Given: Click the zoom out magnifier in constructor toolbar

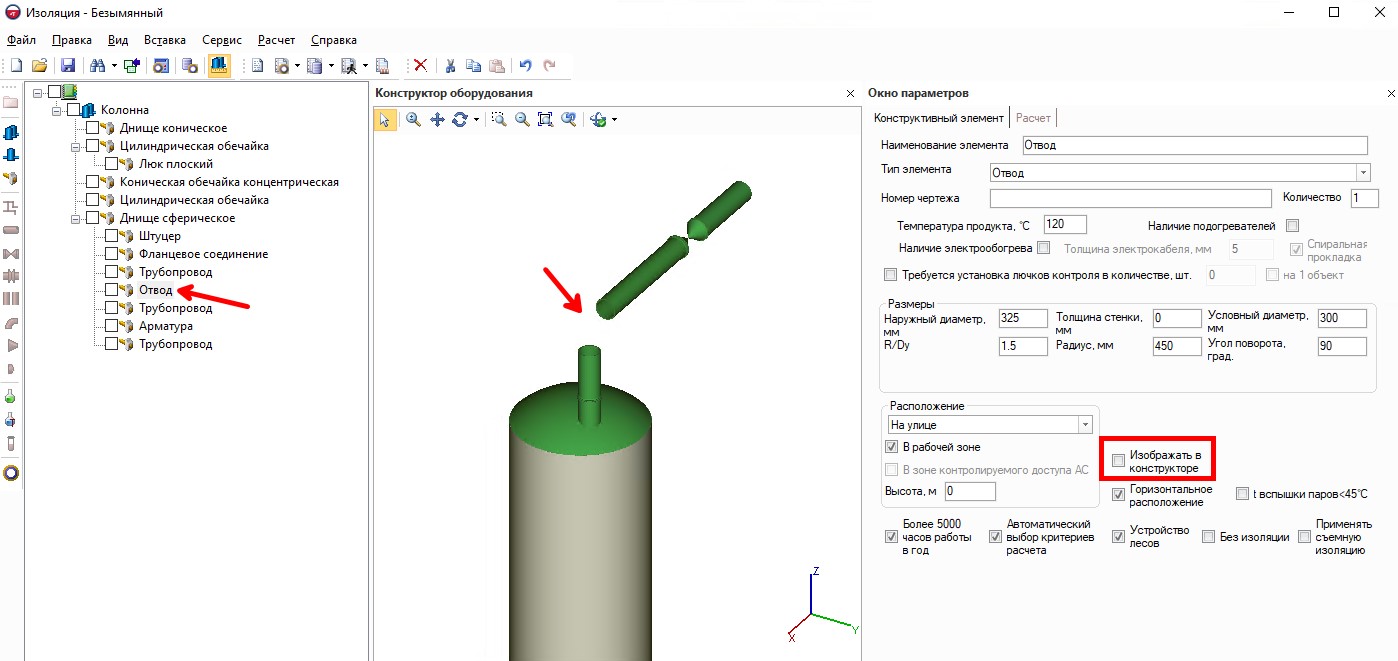Looking at the screenshot, I should click(521, 119).
